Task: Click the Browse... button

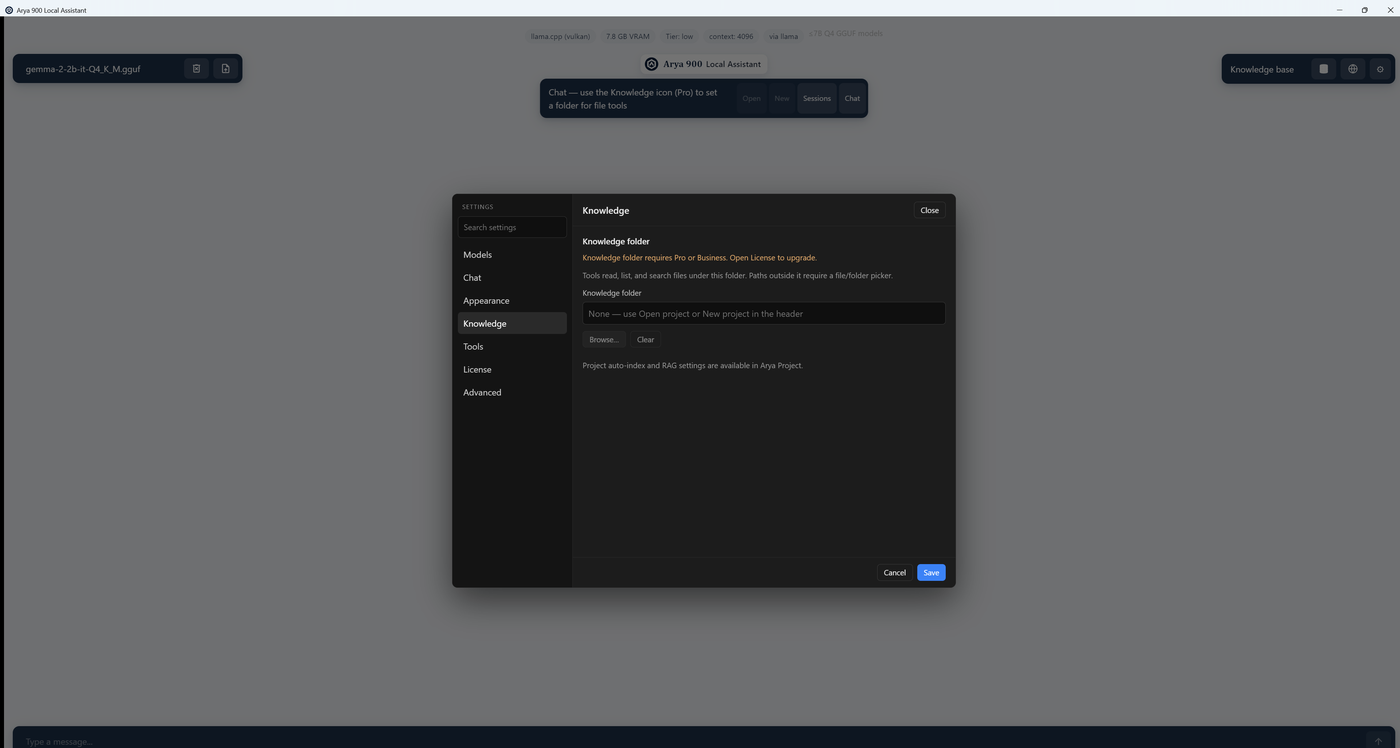Action: [604, 340]
